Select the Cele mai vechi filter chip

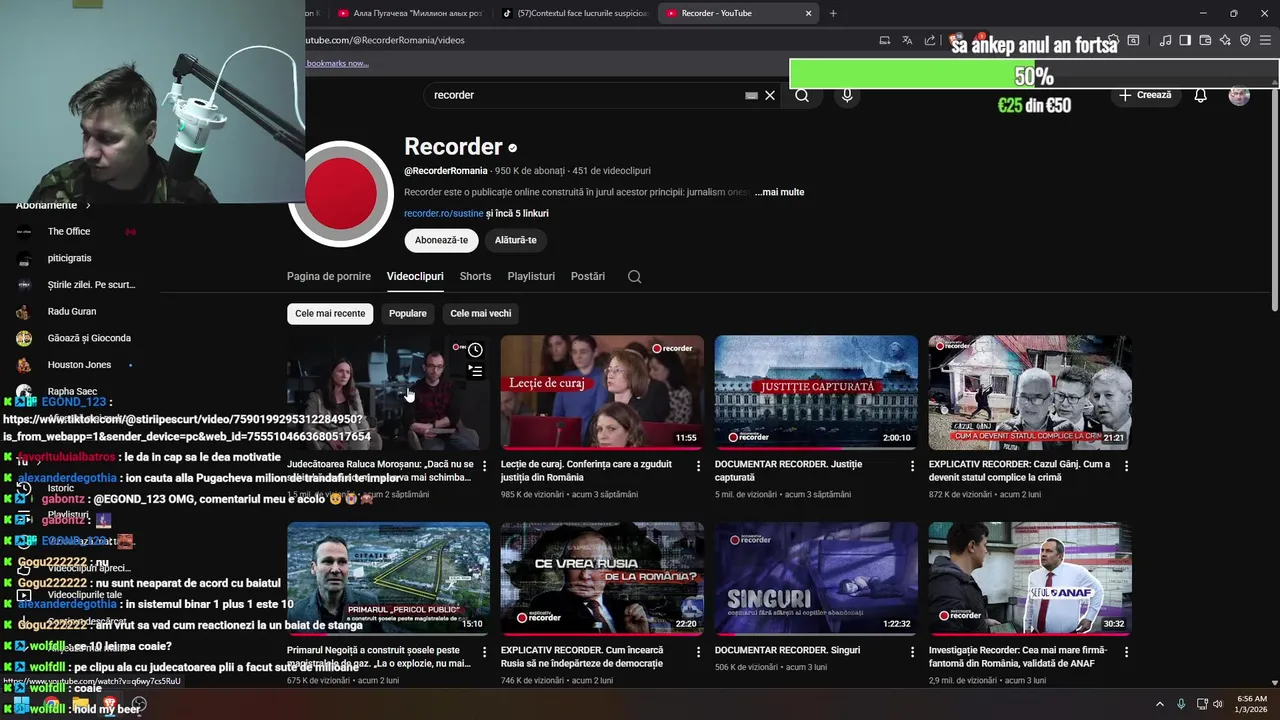click(481, 313)
